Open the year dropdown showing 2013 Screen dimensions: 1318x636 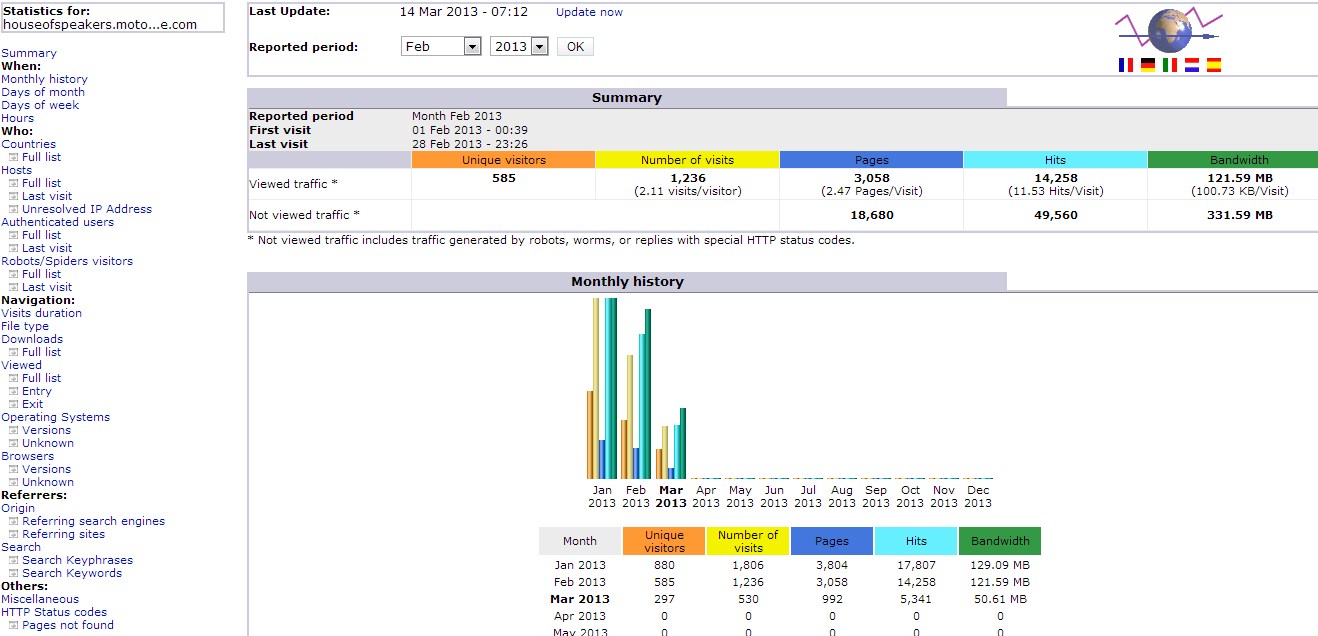519,47
